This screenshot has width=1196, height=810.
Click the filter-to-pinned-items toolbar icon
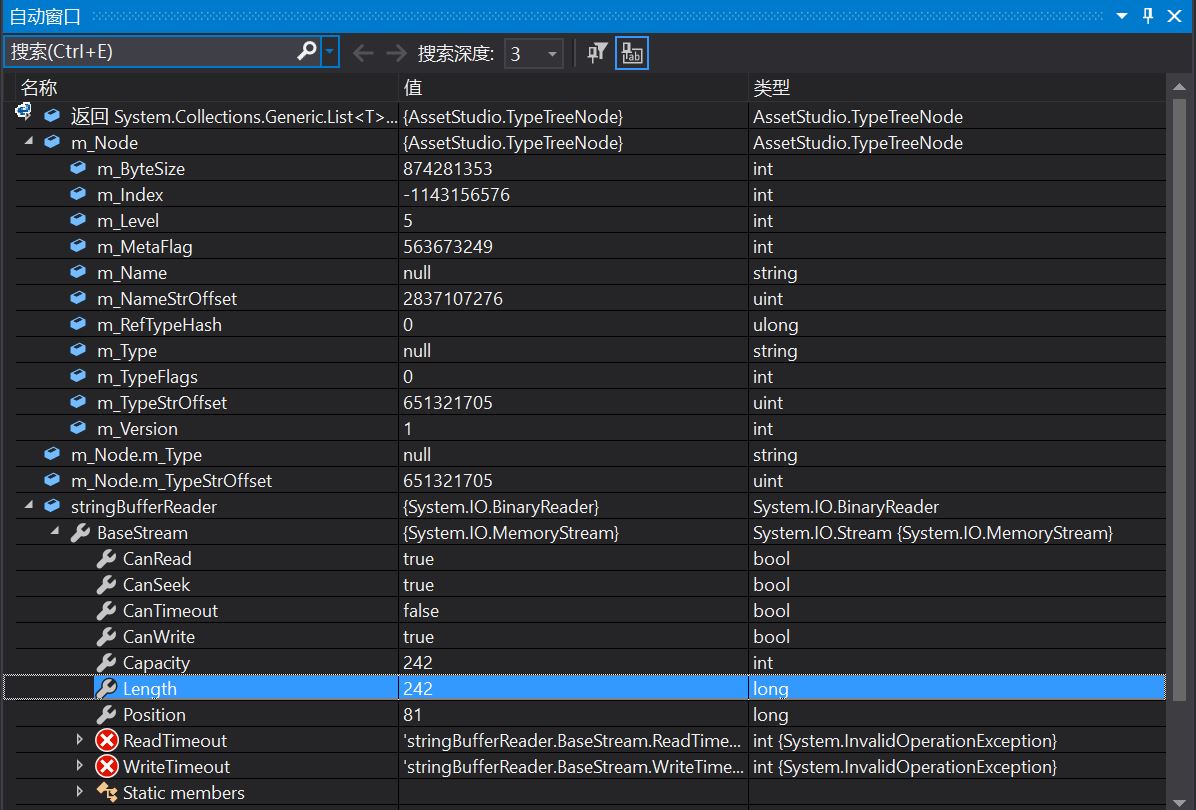point(596,53)
